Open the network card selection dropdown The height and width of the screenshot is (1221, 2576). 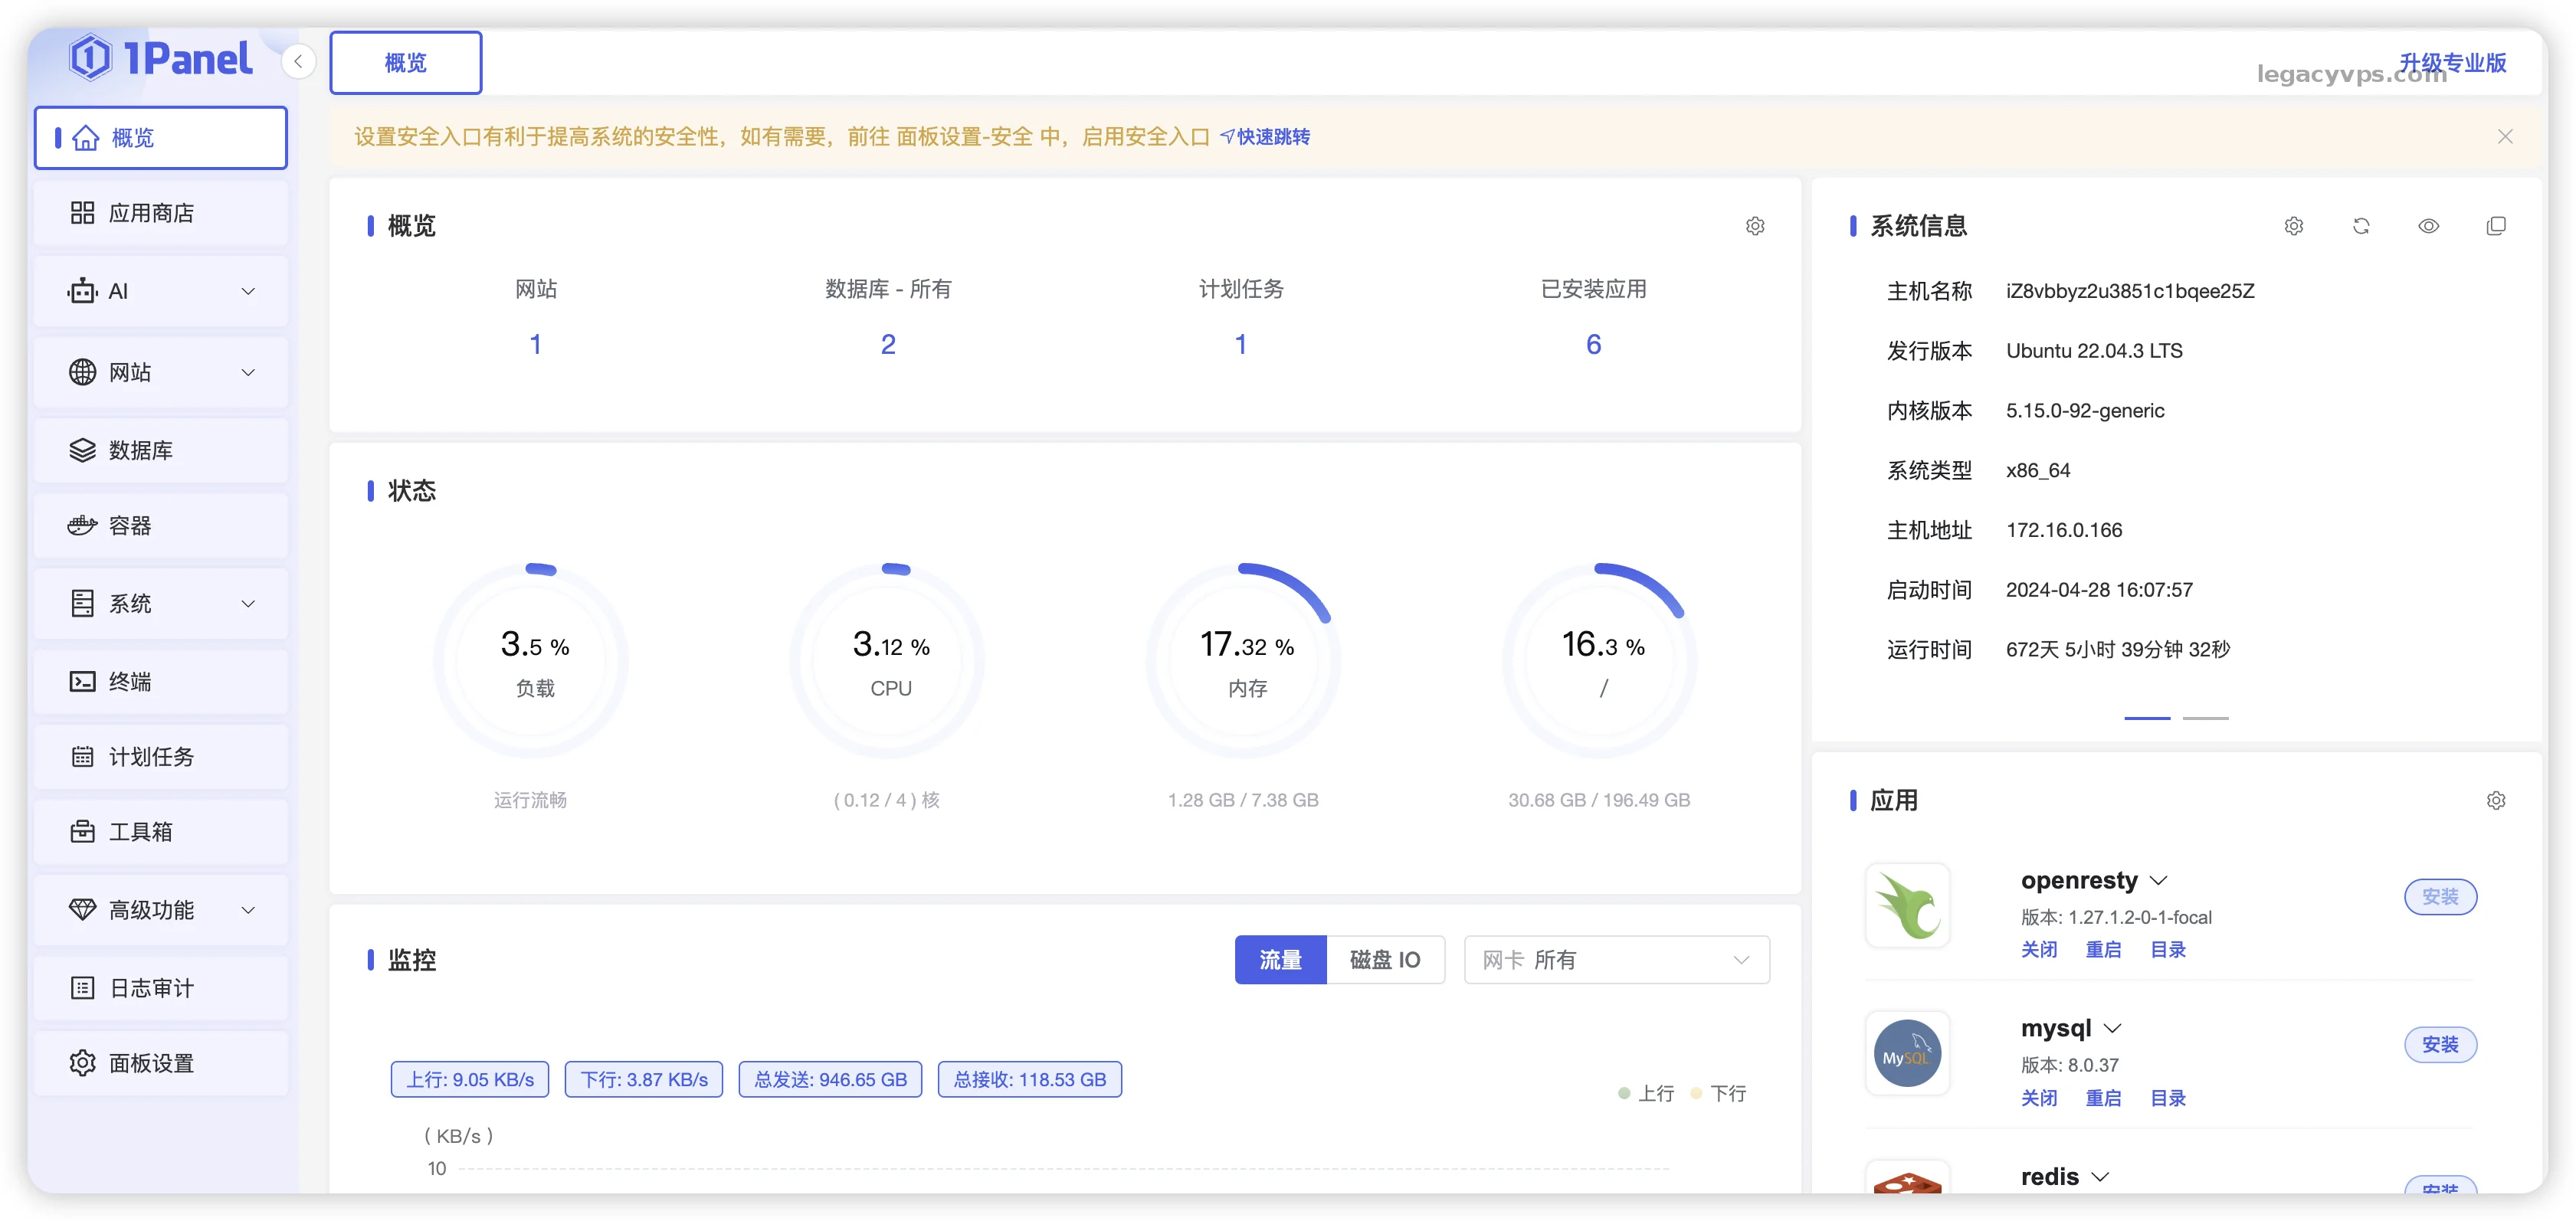pyautogui.click(x=1616, y=960)
